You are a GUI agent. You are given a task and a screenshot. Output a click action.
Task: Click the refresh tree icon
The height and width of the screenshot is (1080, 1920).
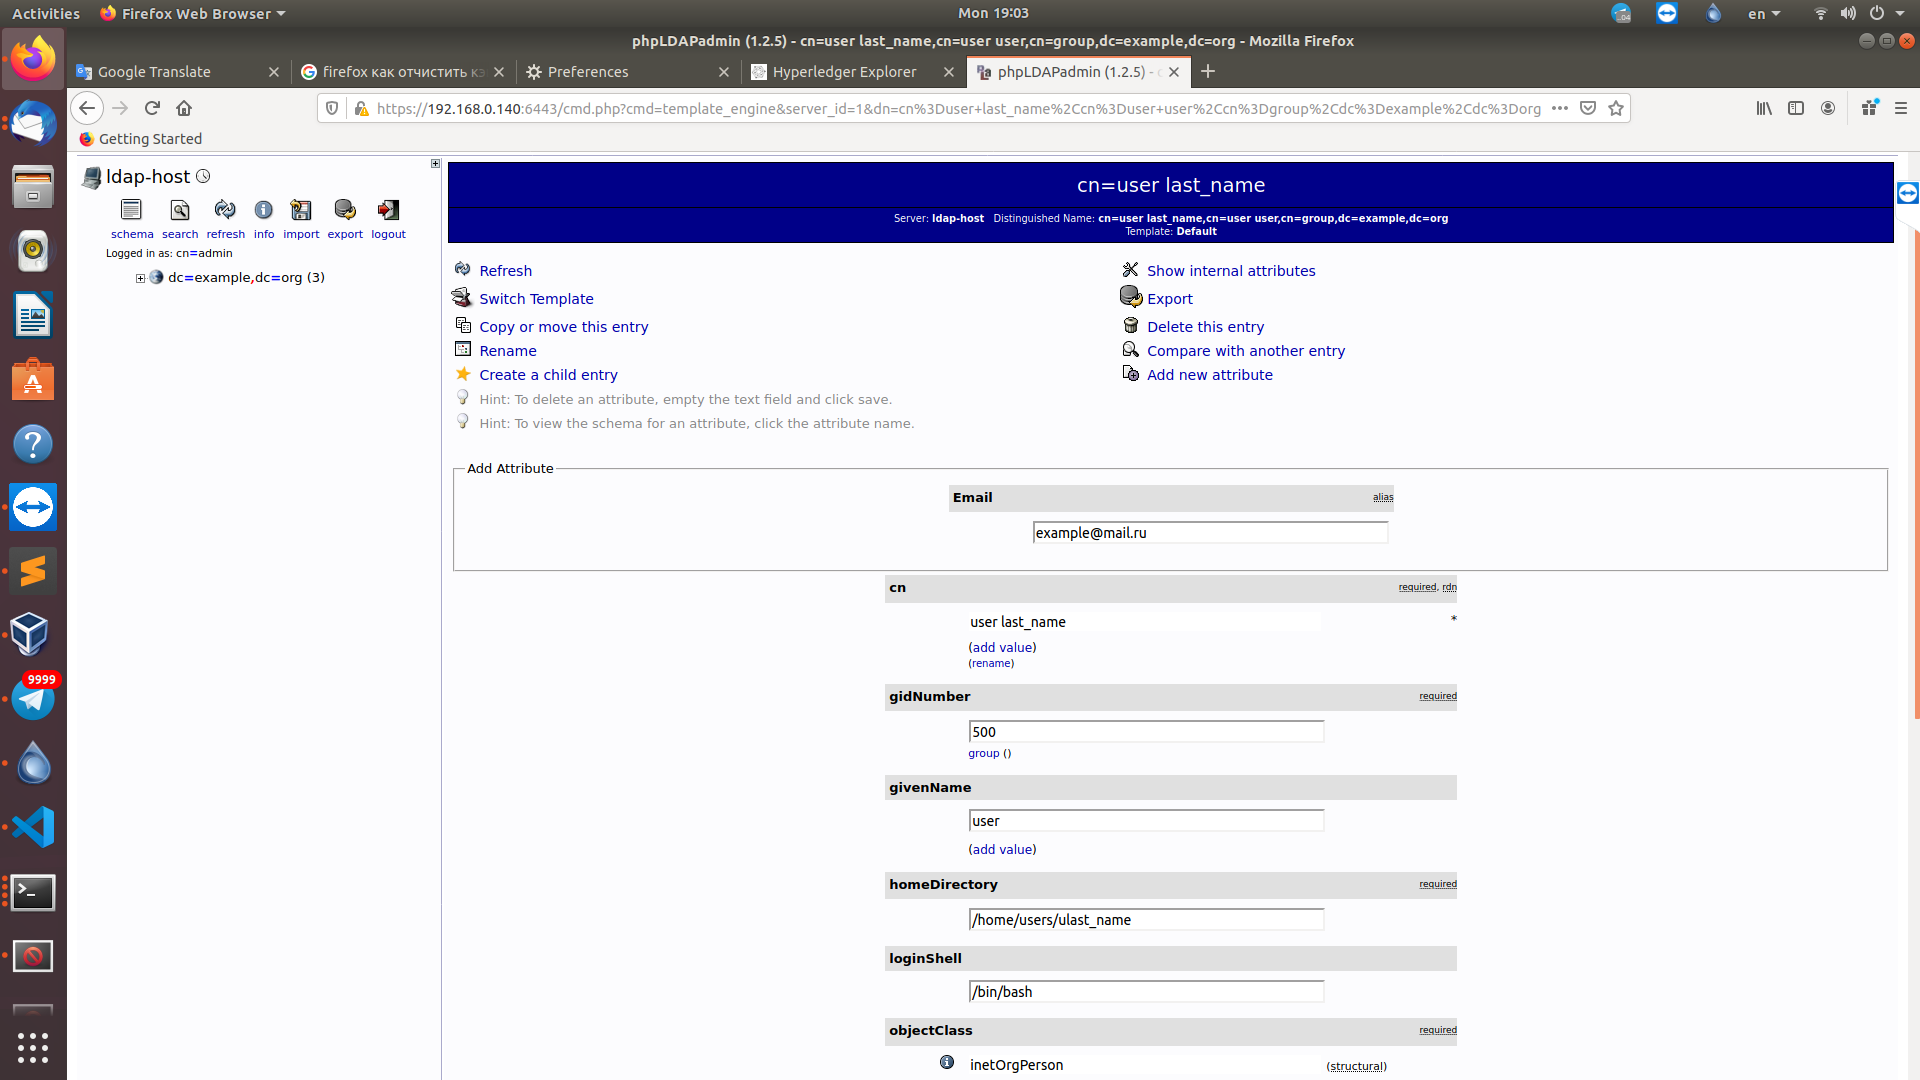(225, 210)
